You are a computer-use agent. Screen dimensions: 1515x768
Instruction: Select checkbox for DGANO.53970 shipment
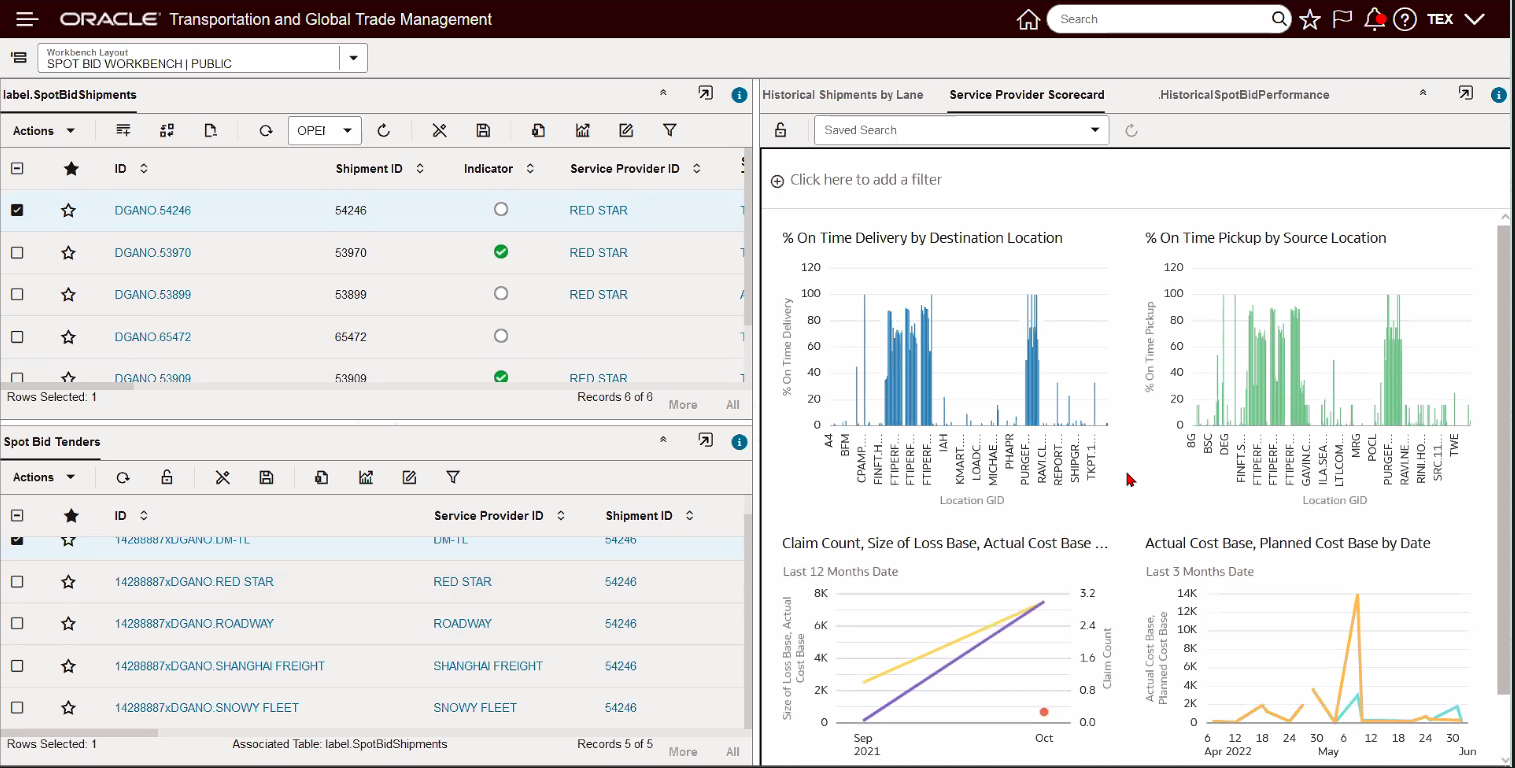coord(17,253)
